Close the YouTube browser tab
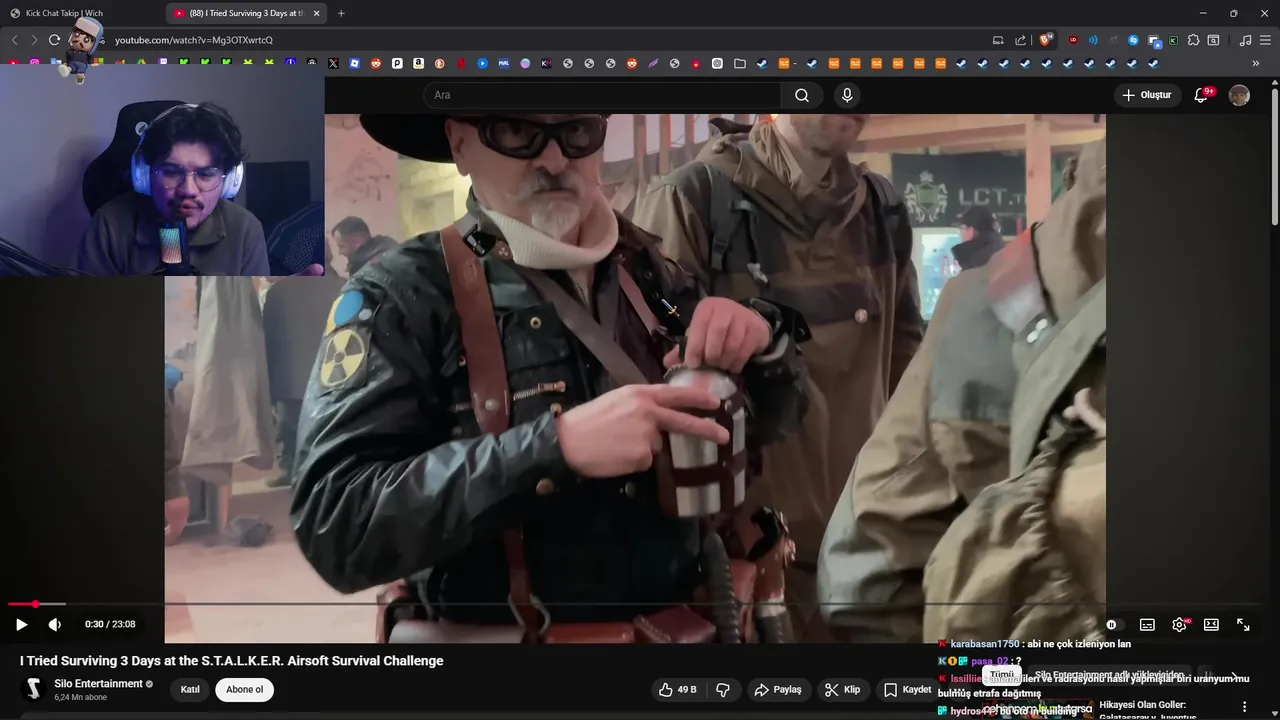Screen dimensions: 1280x720 pyautogui.click(x=317, y=13)
